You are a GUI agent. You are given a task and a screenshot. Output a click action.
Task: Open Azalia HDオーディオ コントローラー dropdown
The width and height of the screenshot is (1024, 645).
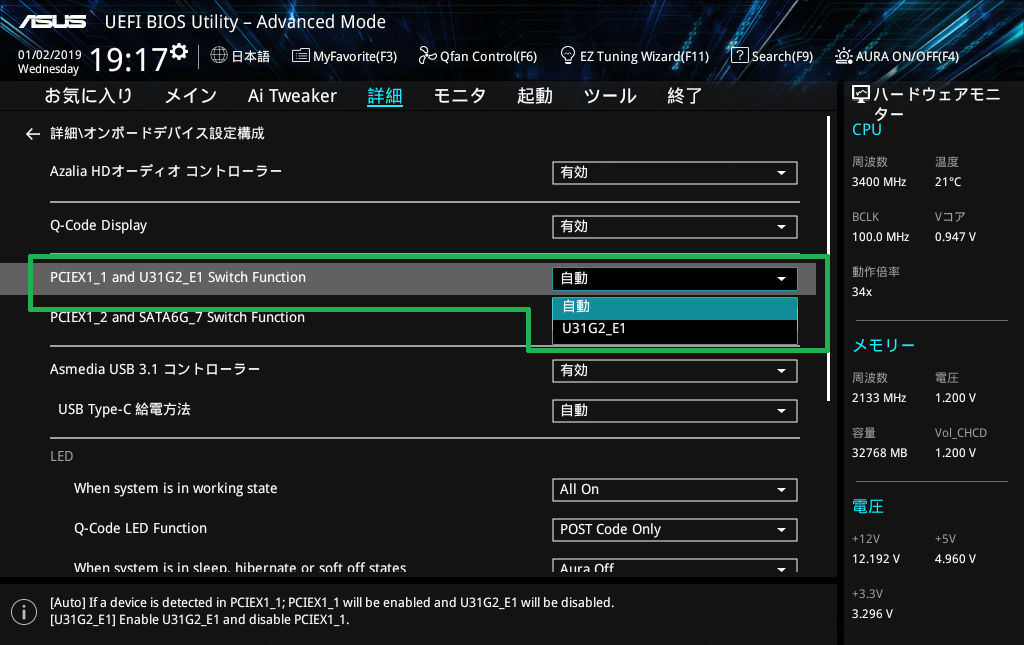pyautogui.click(x=675, y=173)
